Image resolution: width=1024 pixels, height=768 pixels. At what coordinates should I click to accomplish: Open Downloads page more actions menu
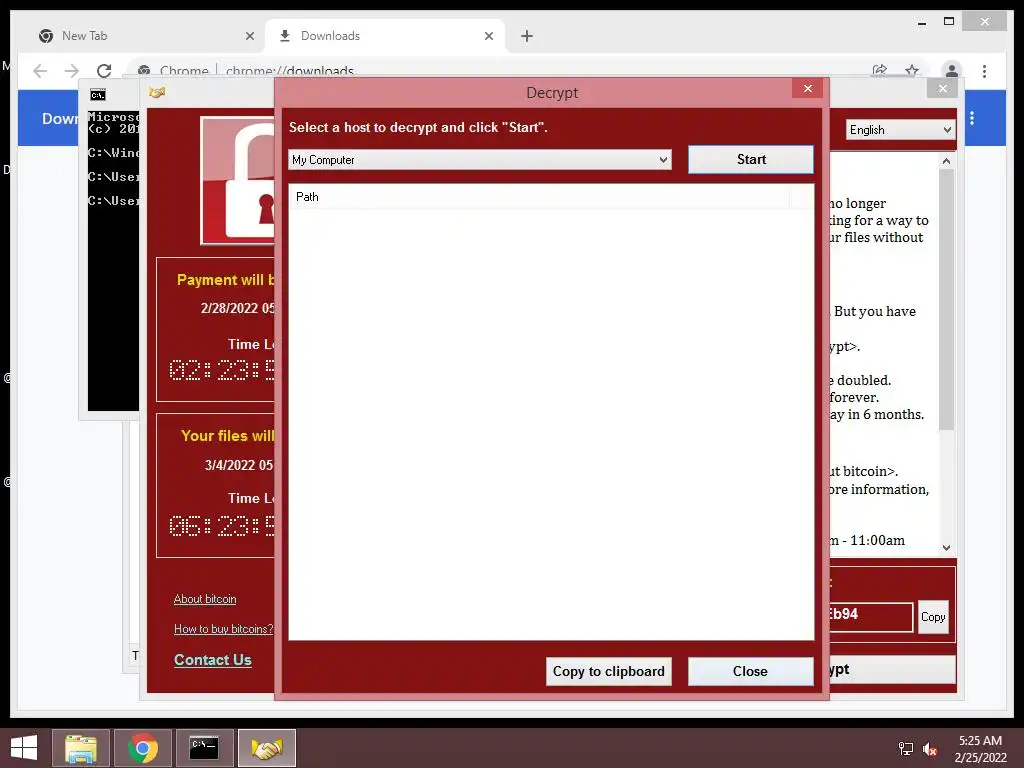pos(972,118)
